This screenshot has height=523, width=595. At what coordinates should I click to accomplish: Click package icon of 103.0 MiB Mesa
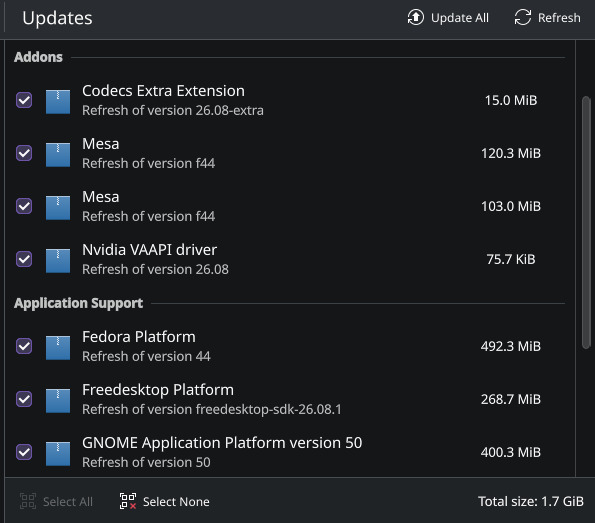pos(58,208)
